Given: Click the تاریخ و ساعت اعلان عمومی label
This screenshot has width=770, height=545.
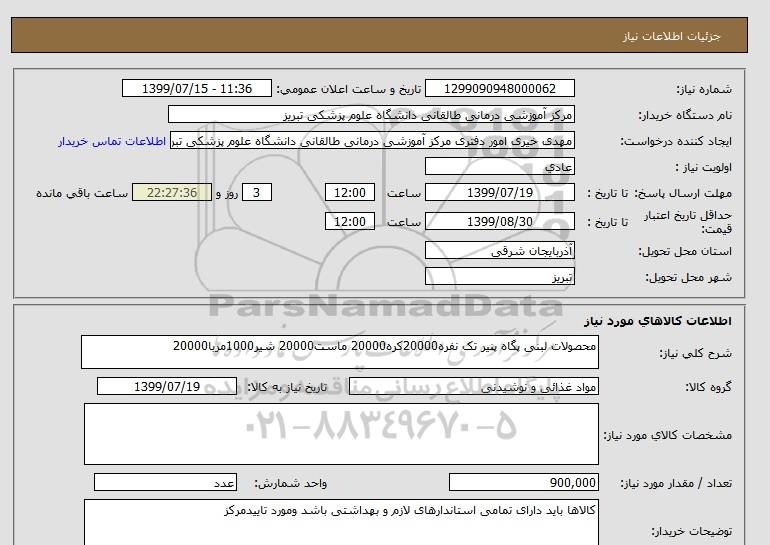Looking at the screenshot, I should (x=349, y=89).
